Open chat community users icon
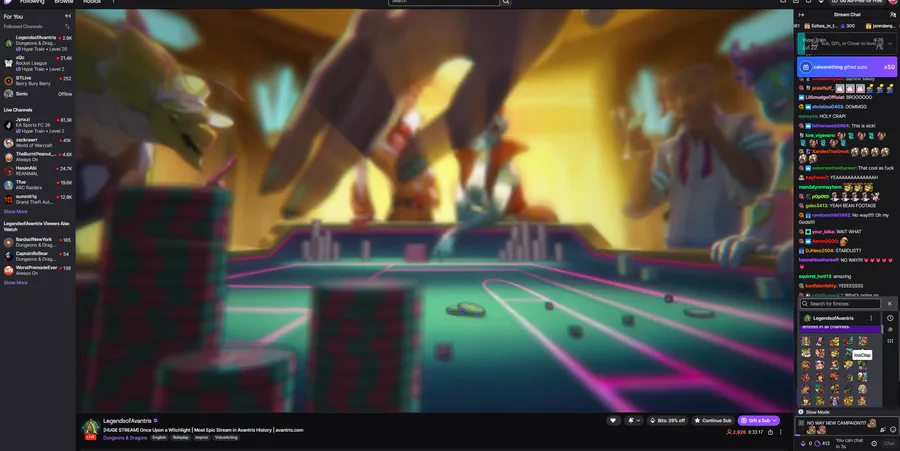The height and width of the screenshot is (451, 900). [892, 15]
